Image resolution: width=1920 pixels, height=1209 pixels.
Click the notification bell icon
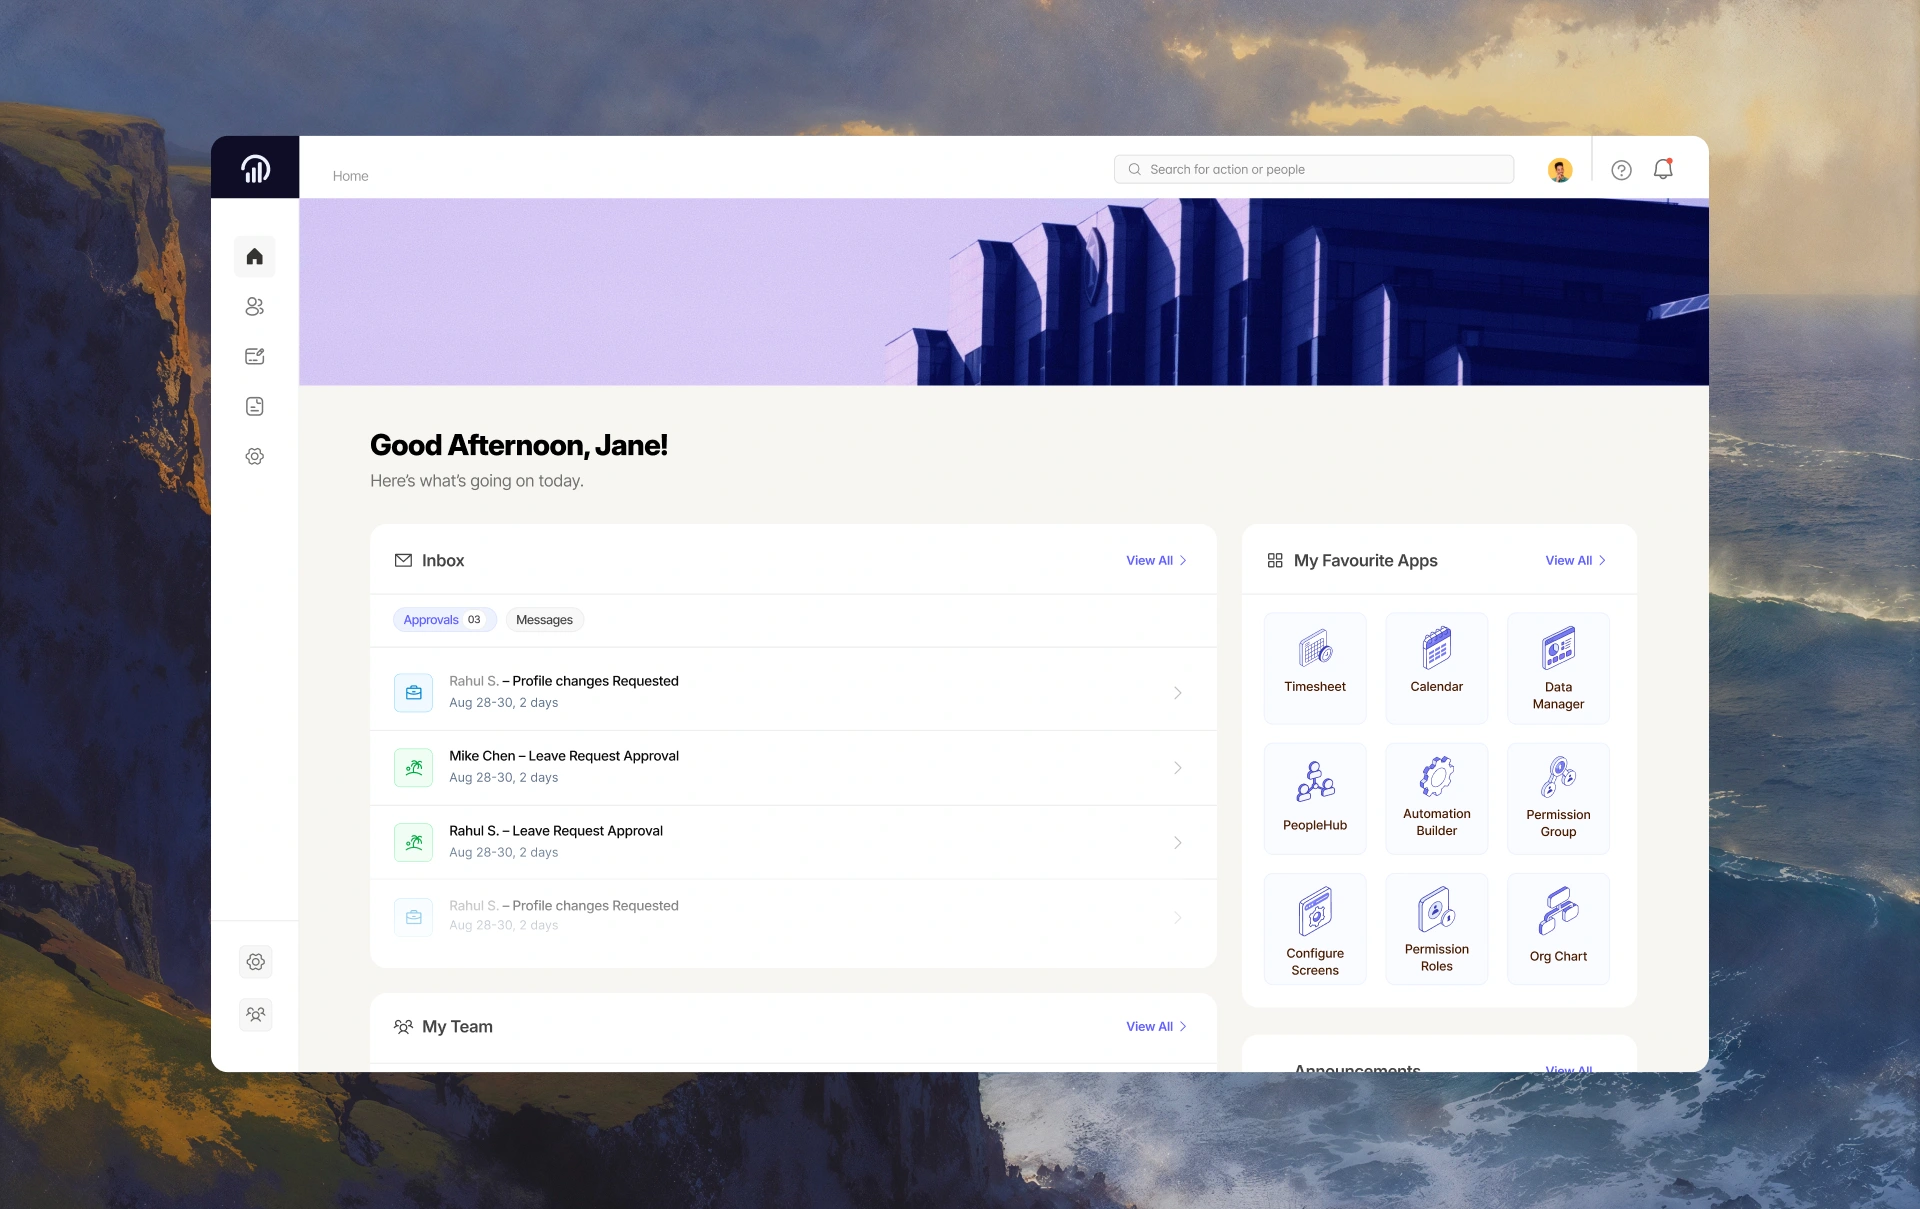click(x=1662, y=170)
